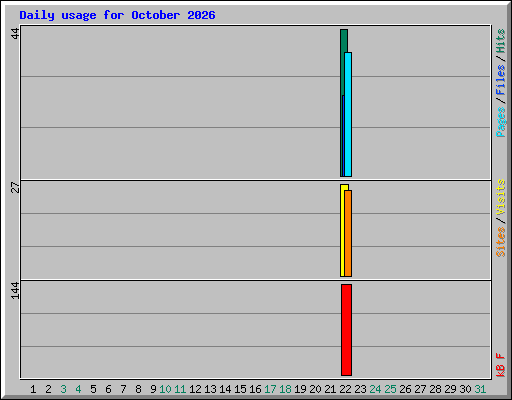This screenshot has width=512, height=400.
Task: Click day 20 on the date axis
Action: click(x=315, y=389)
